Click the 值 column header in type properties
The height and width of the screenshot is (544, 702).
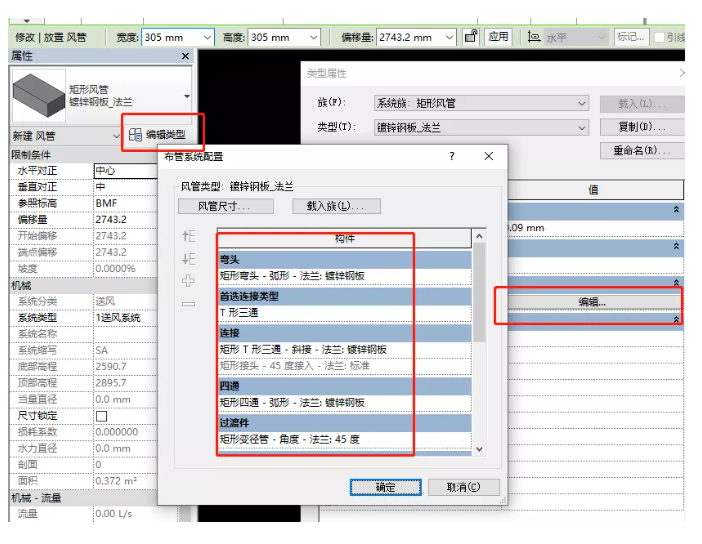pyautogui.click(x=594, y=189)
